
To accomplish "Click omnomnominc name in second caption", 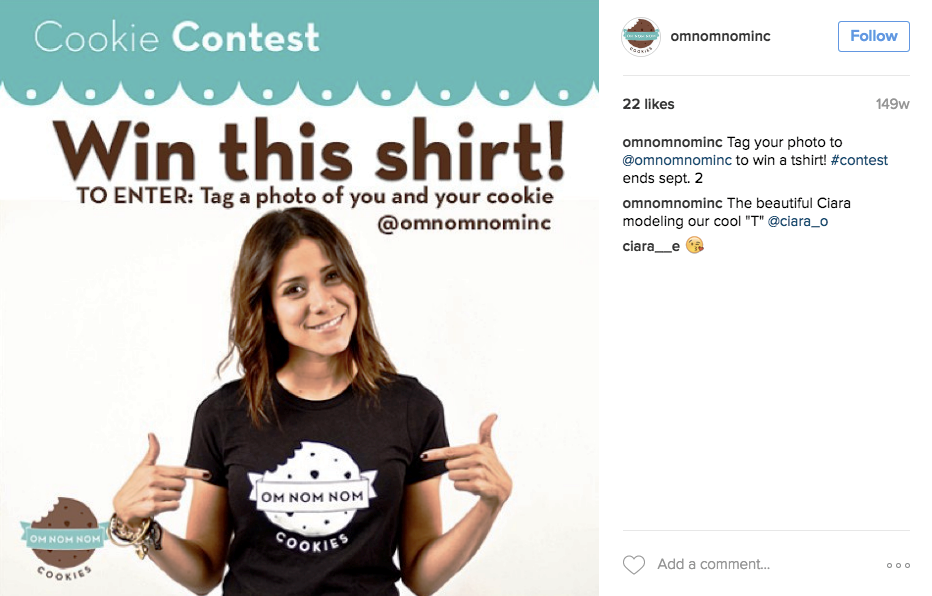I will (x=672, y=203).
